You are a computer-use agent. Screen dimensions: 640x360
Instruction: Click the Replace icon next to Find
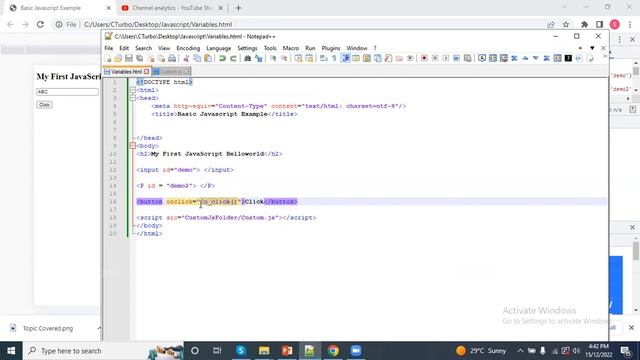[258, 58]
